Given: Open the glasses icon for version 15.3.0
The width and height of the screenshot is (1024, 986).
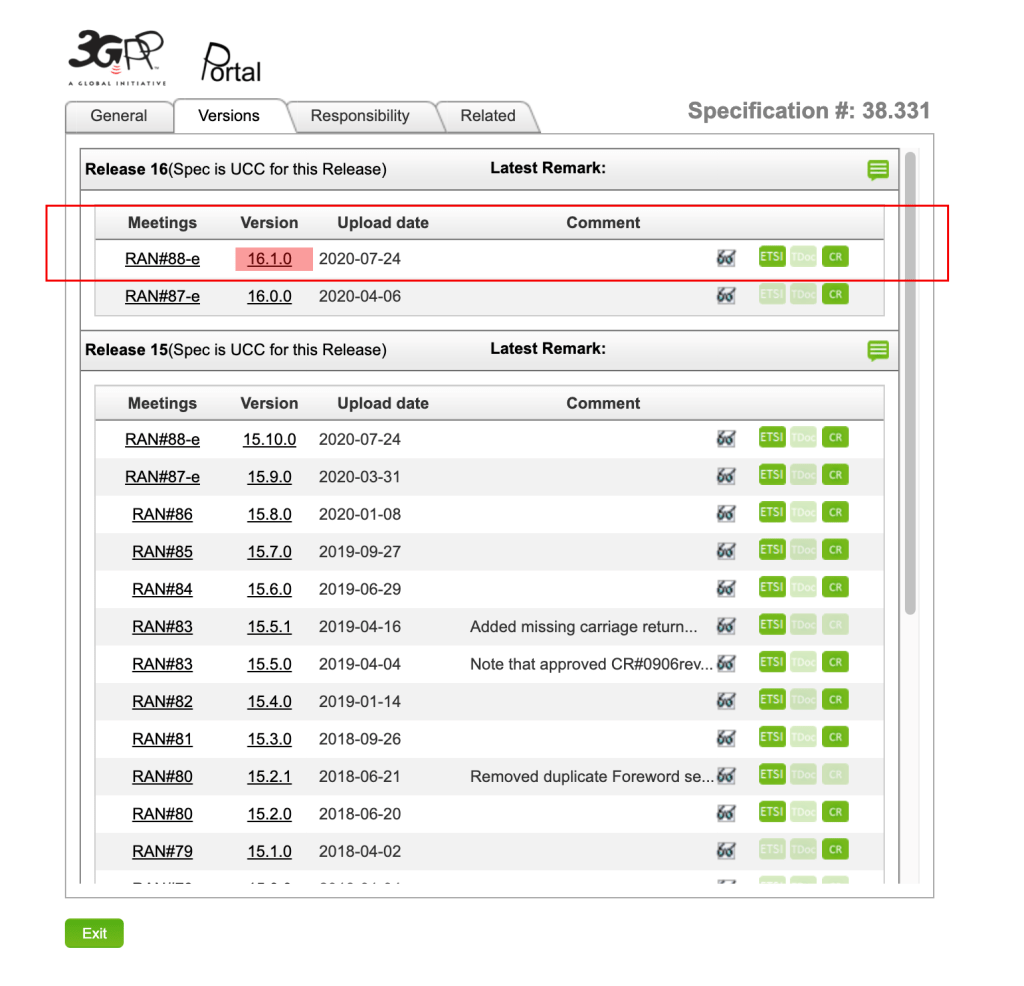Looking at the screenshot, I should [x=726, y=737].
